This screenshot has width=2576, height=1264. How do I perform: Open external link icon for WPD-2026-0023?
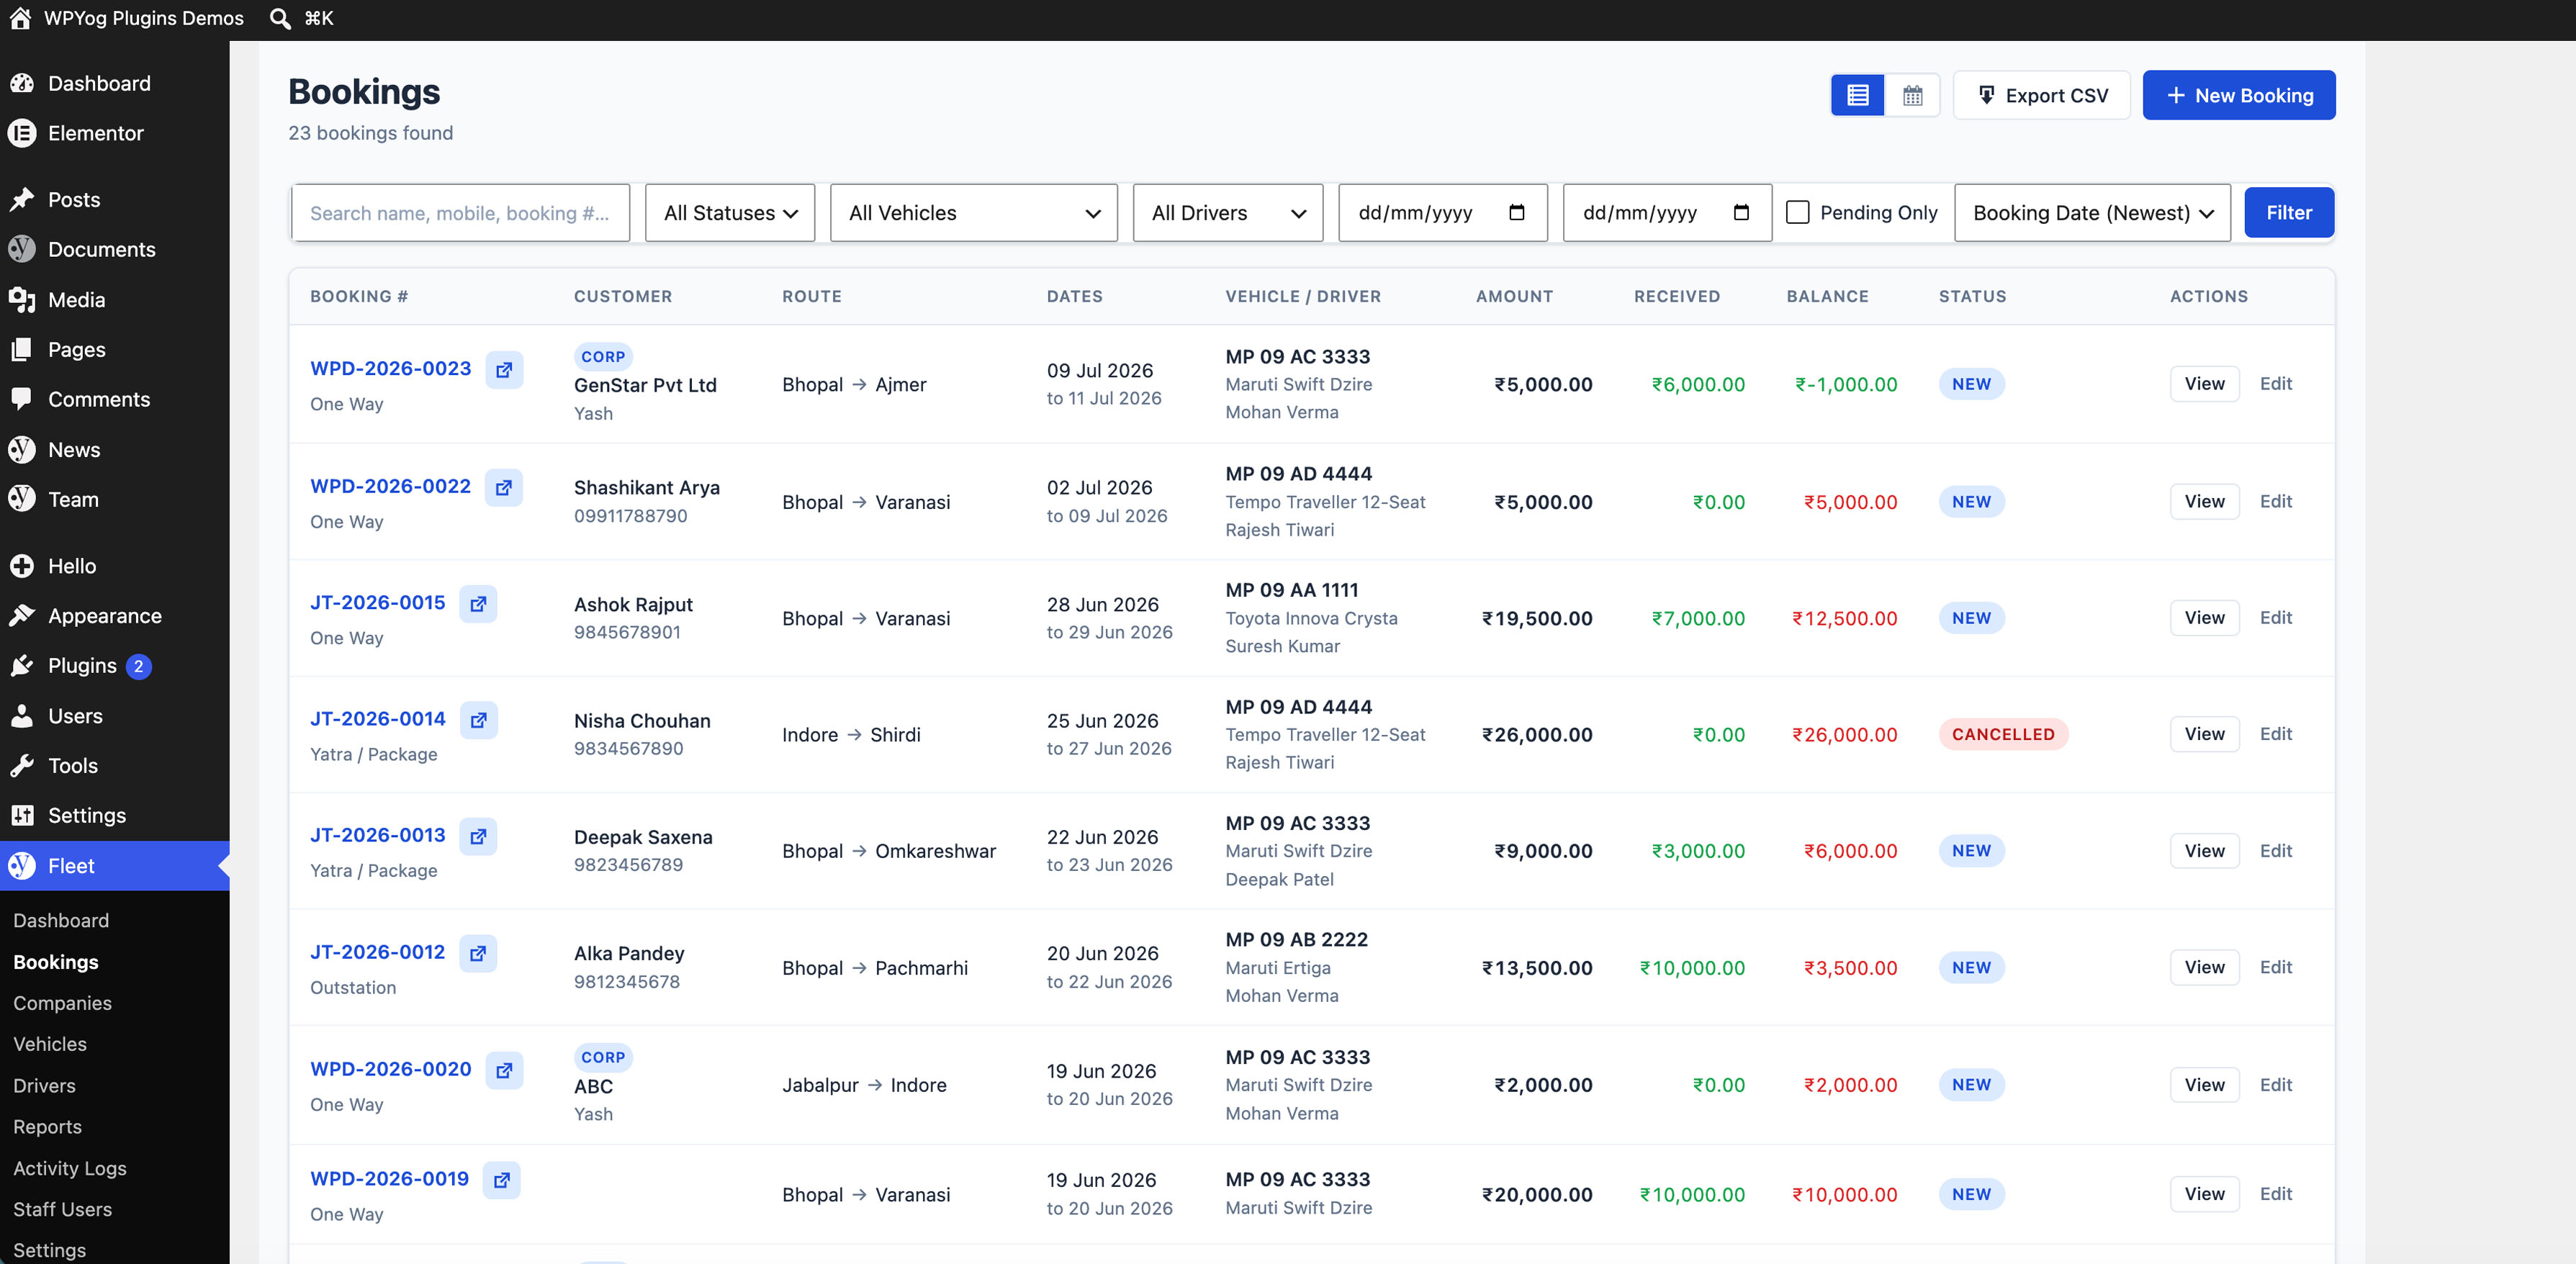tap(504, 370)
